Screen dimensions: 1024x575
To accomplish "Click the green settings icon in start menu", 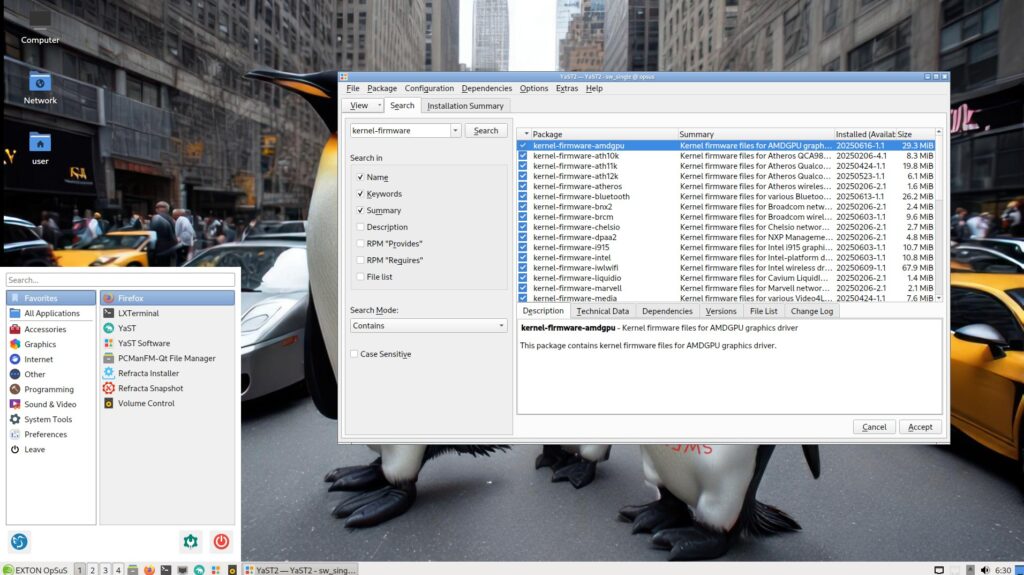I will tap(190, 541).
